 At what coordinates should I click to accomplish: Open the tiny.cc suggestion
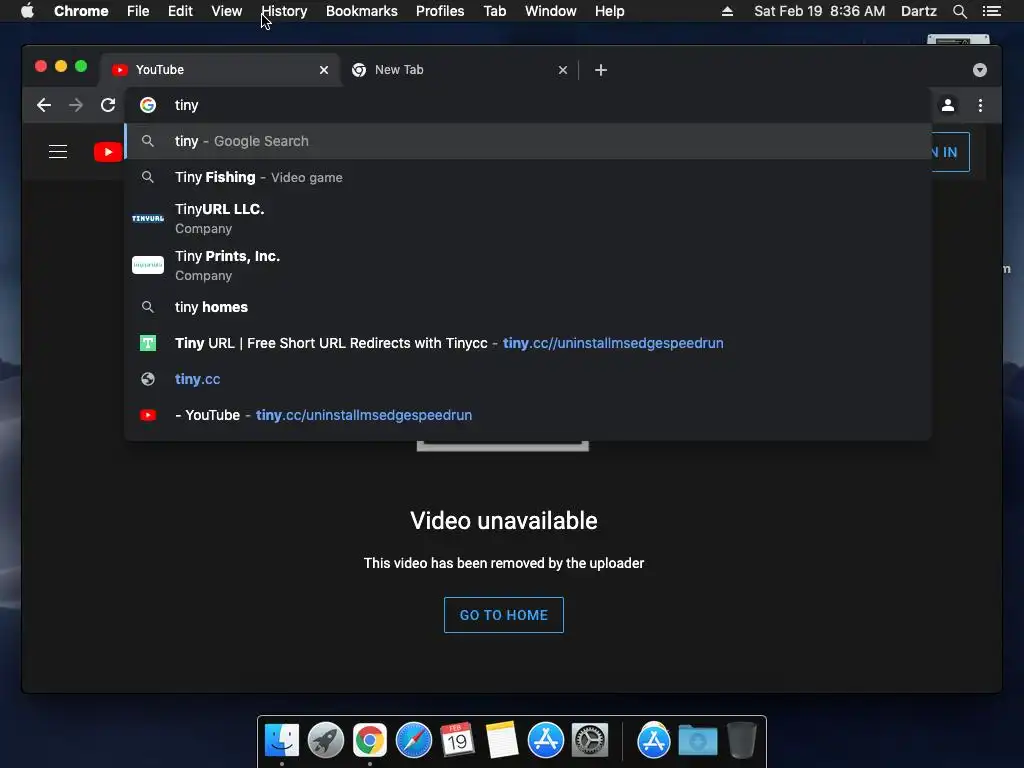click(x=528, y=379)
